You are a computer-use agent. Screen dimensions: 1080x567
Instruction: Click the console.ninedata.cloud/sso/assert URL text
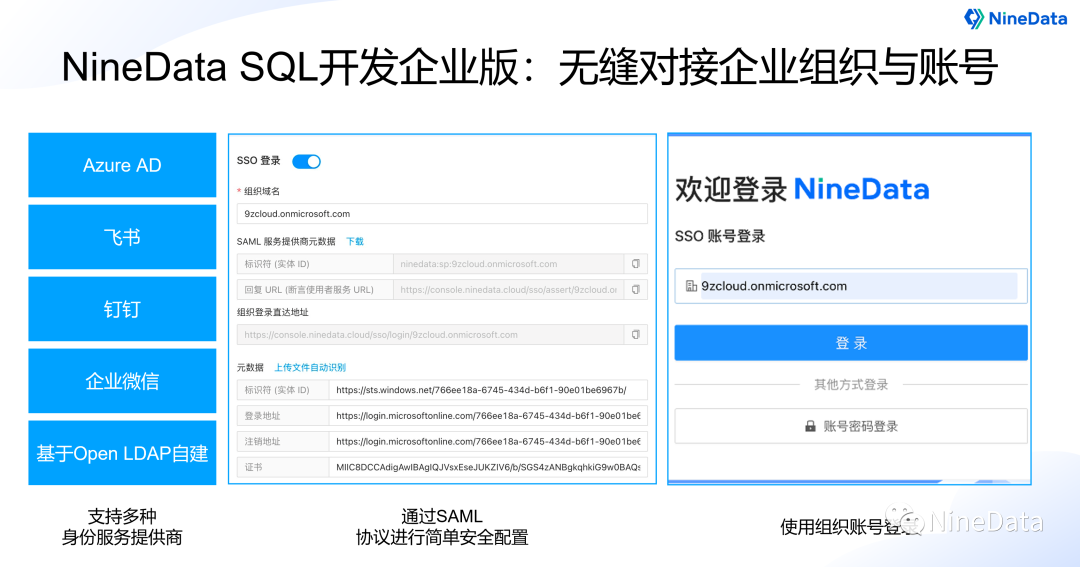pos(508,289)
